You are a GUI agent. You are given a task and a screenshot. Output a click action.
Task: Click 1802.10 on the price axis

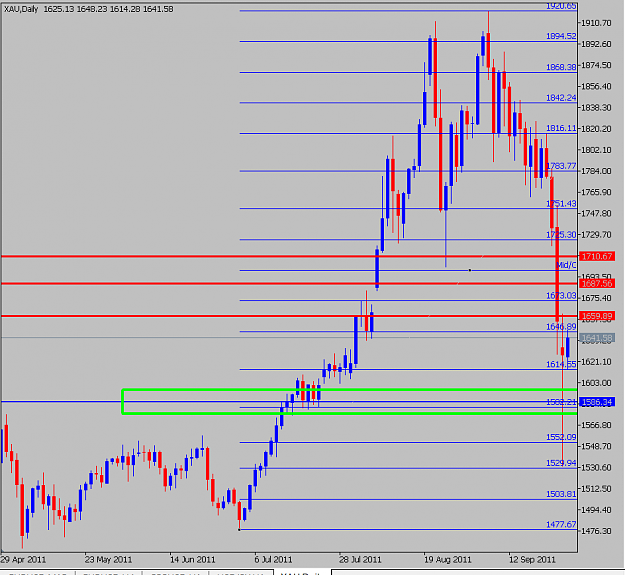[x=596, y=150]
